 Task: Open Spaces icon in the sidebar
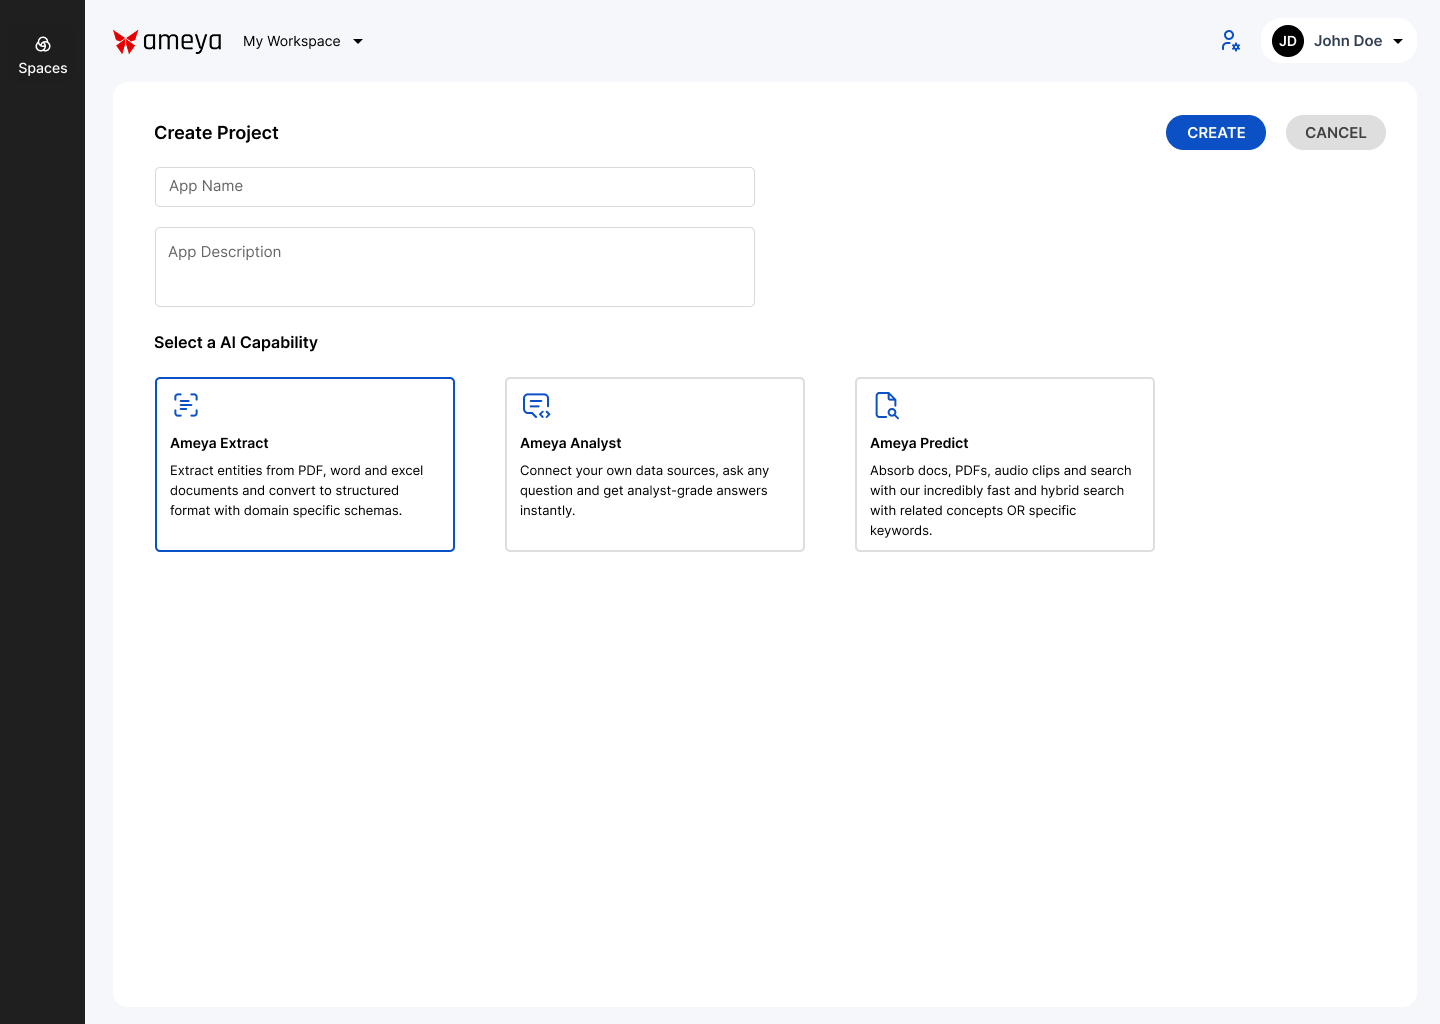[43, 44]
